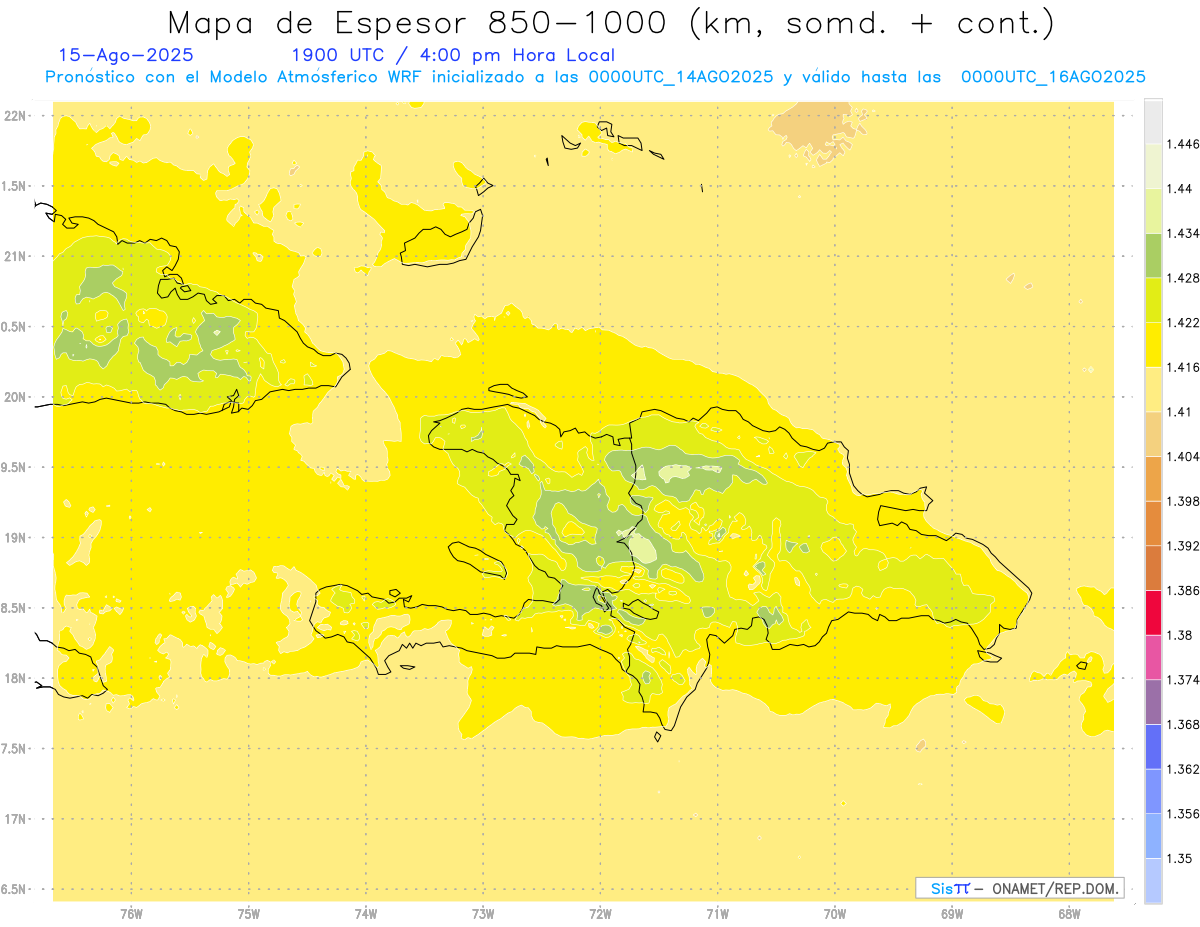Click the legend value "1.434"
Viewport: 1200px width, 927px height.
[1185, 233]
